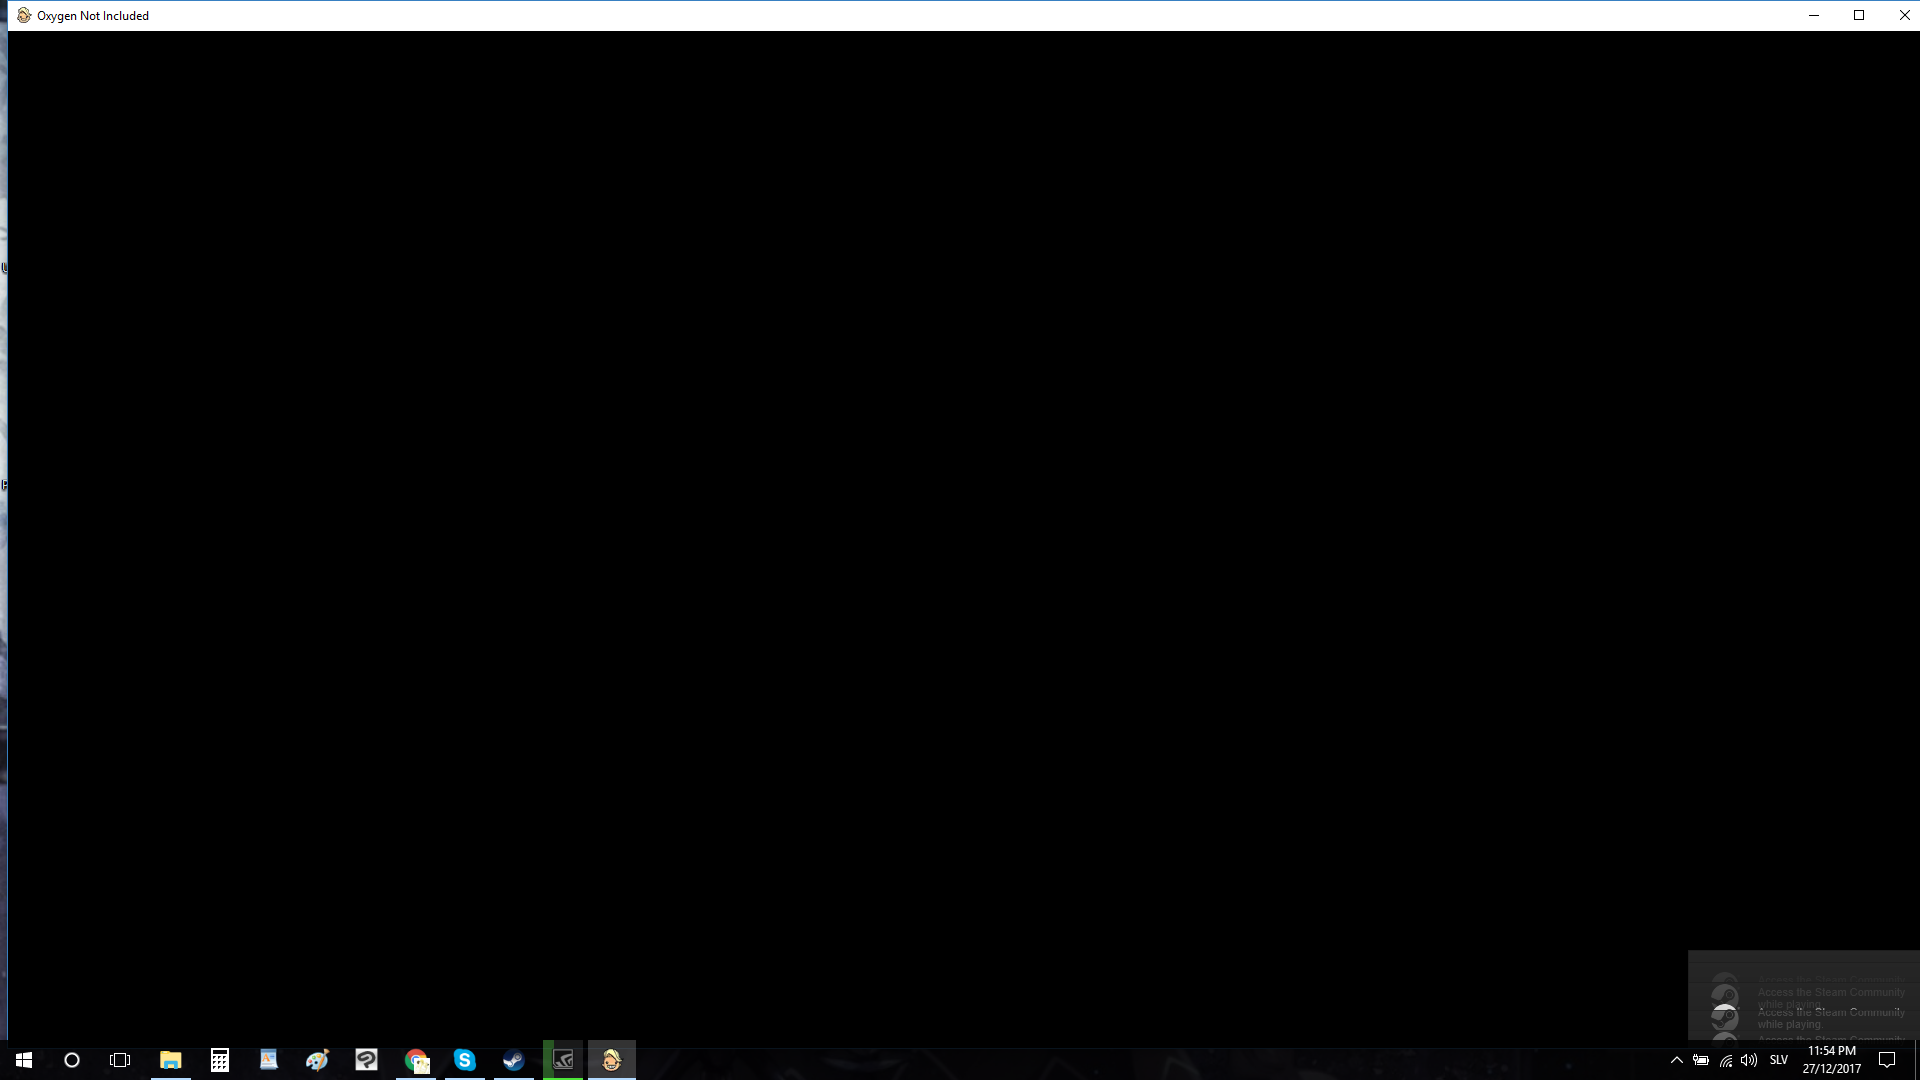
Task: Open the SLV input language selector
Action: pos(1779,1060)
